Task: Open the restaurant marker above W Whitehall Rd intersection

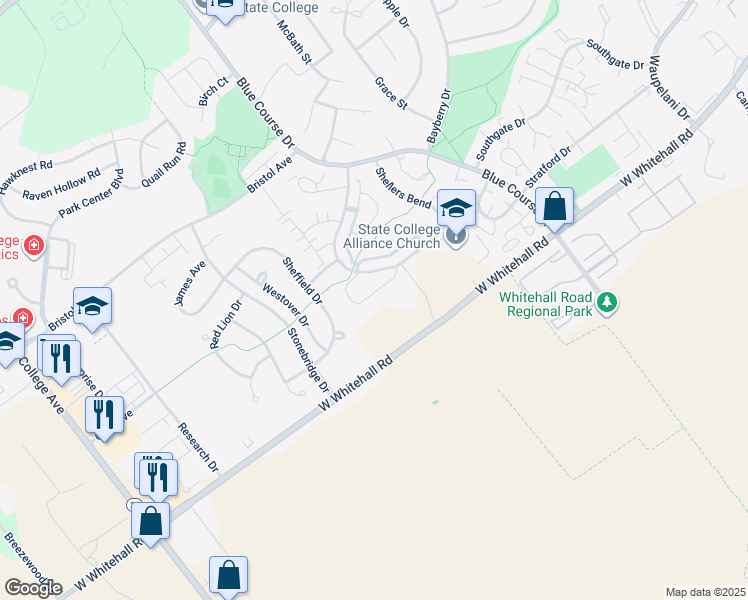Action: [x=158, y=478]
